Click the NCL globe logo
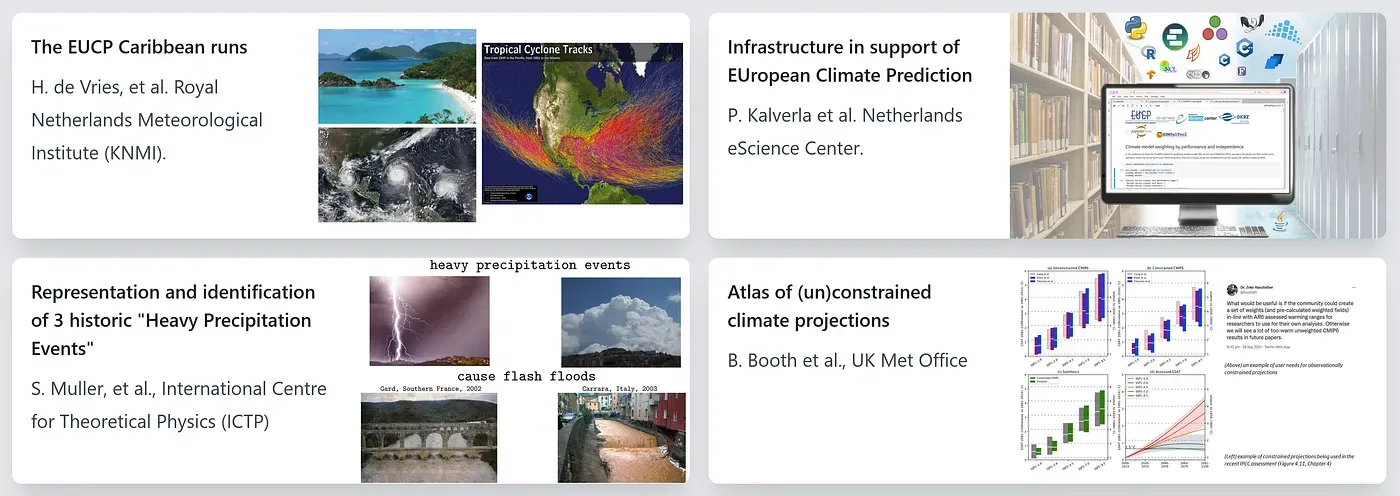 coord(1168,67)
